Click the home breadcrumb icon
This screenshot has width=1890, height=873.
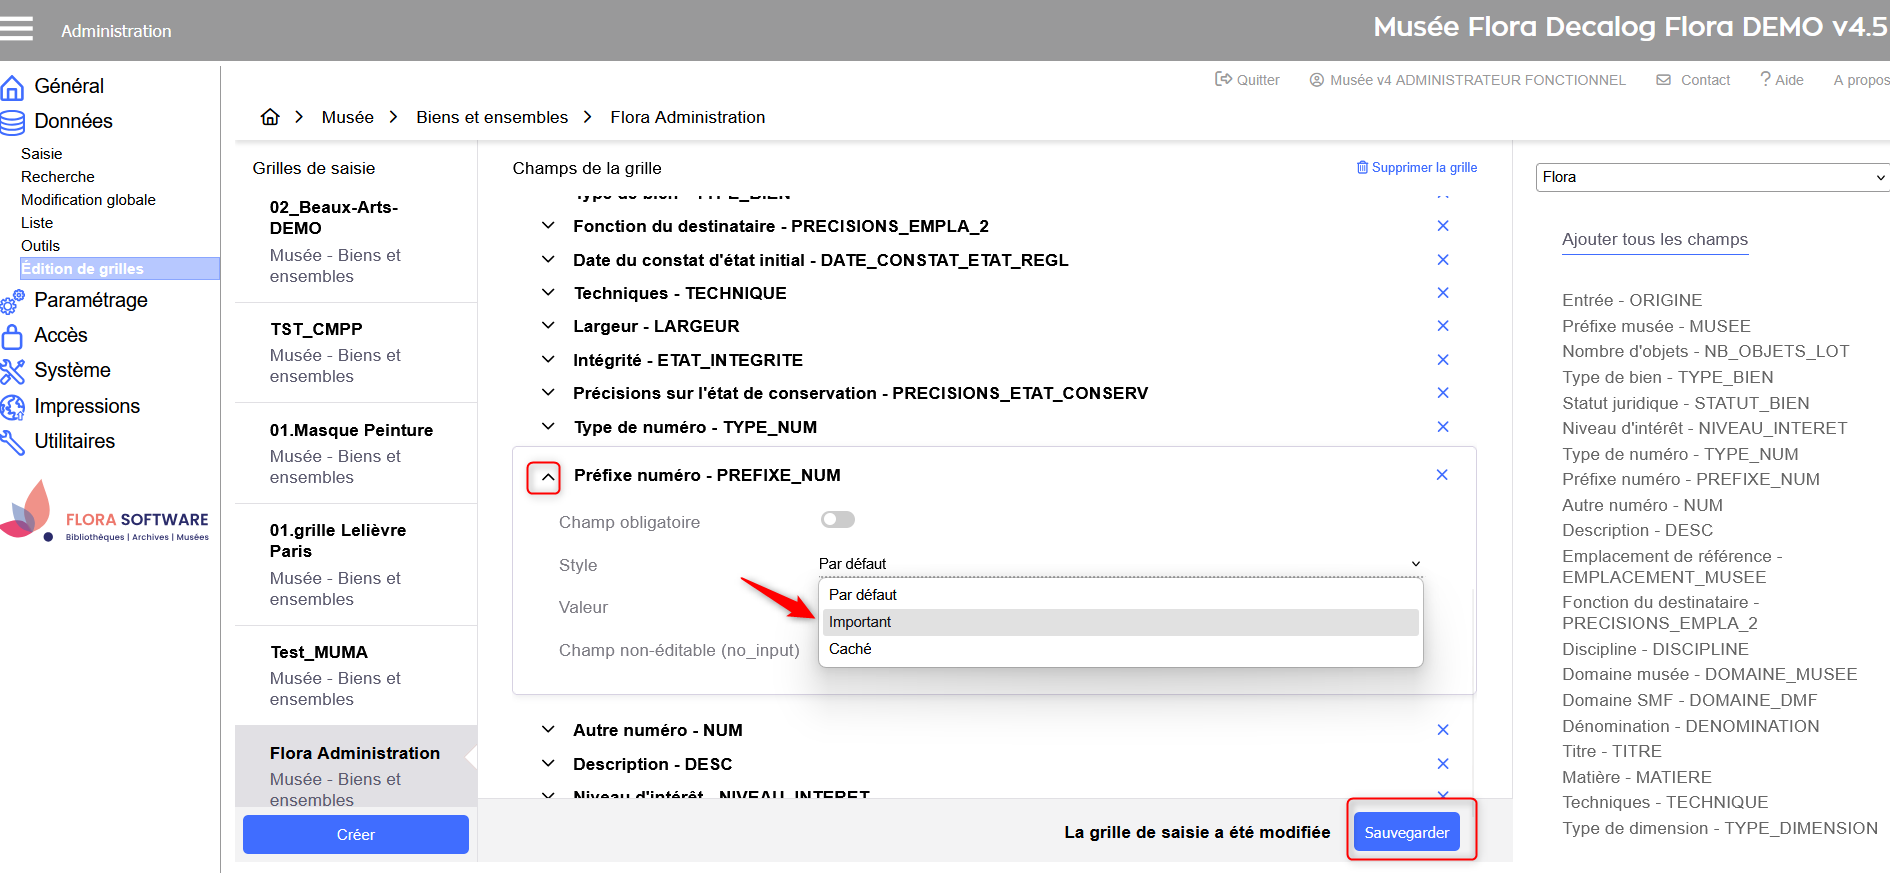(x=270, y=117)
